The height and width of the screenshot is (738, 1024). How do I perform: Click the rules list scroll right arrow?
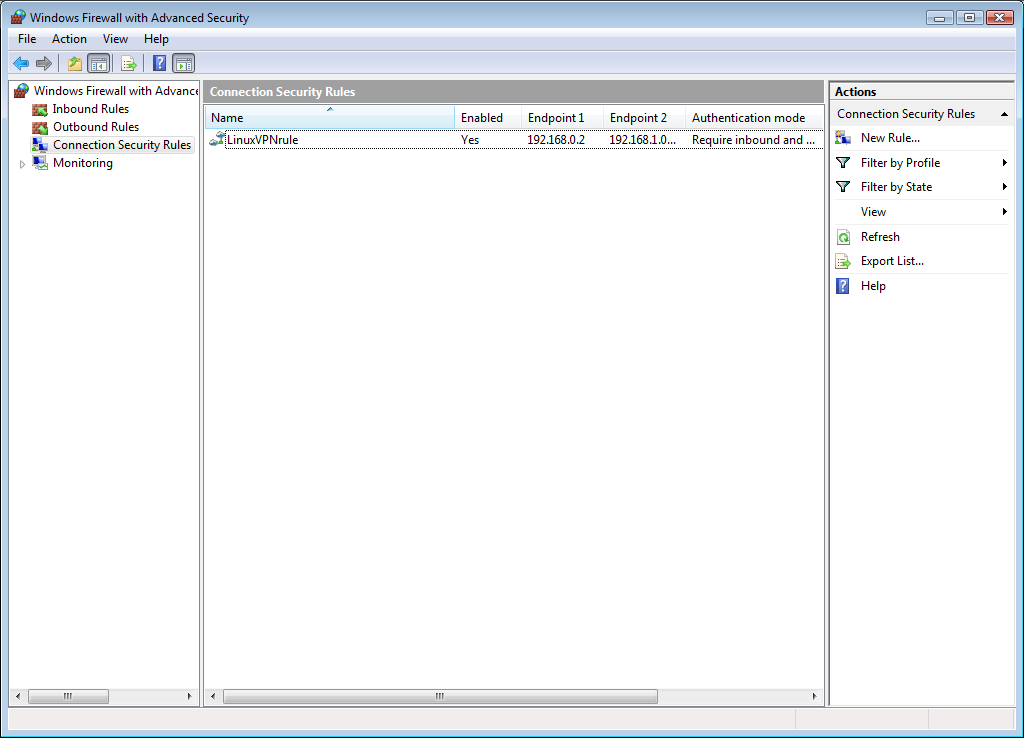(x=814, y=696)
